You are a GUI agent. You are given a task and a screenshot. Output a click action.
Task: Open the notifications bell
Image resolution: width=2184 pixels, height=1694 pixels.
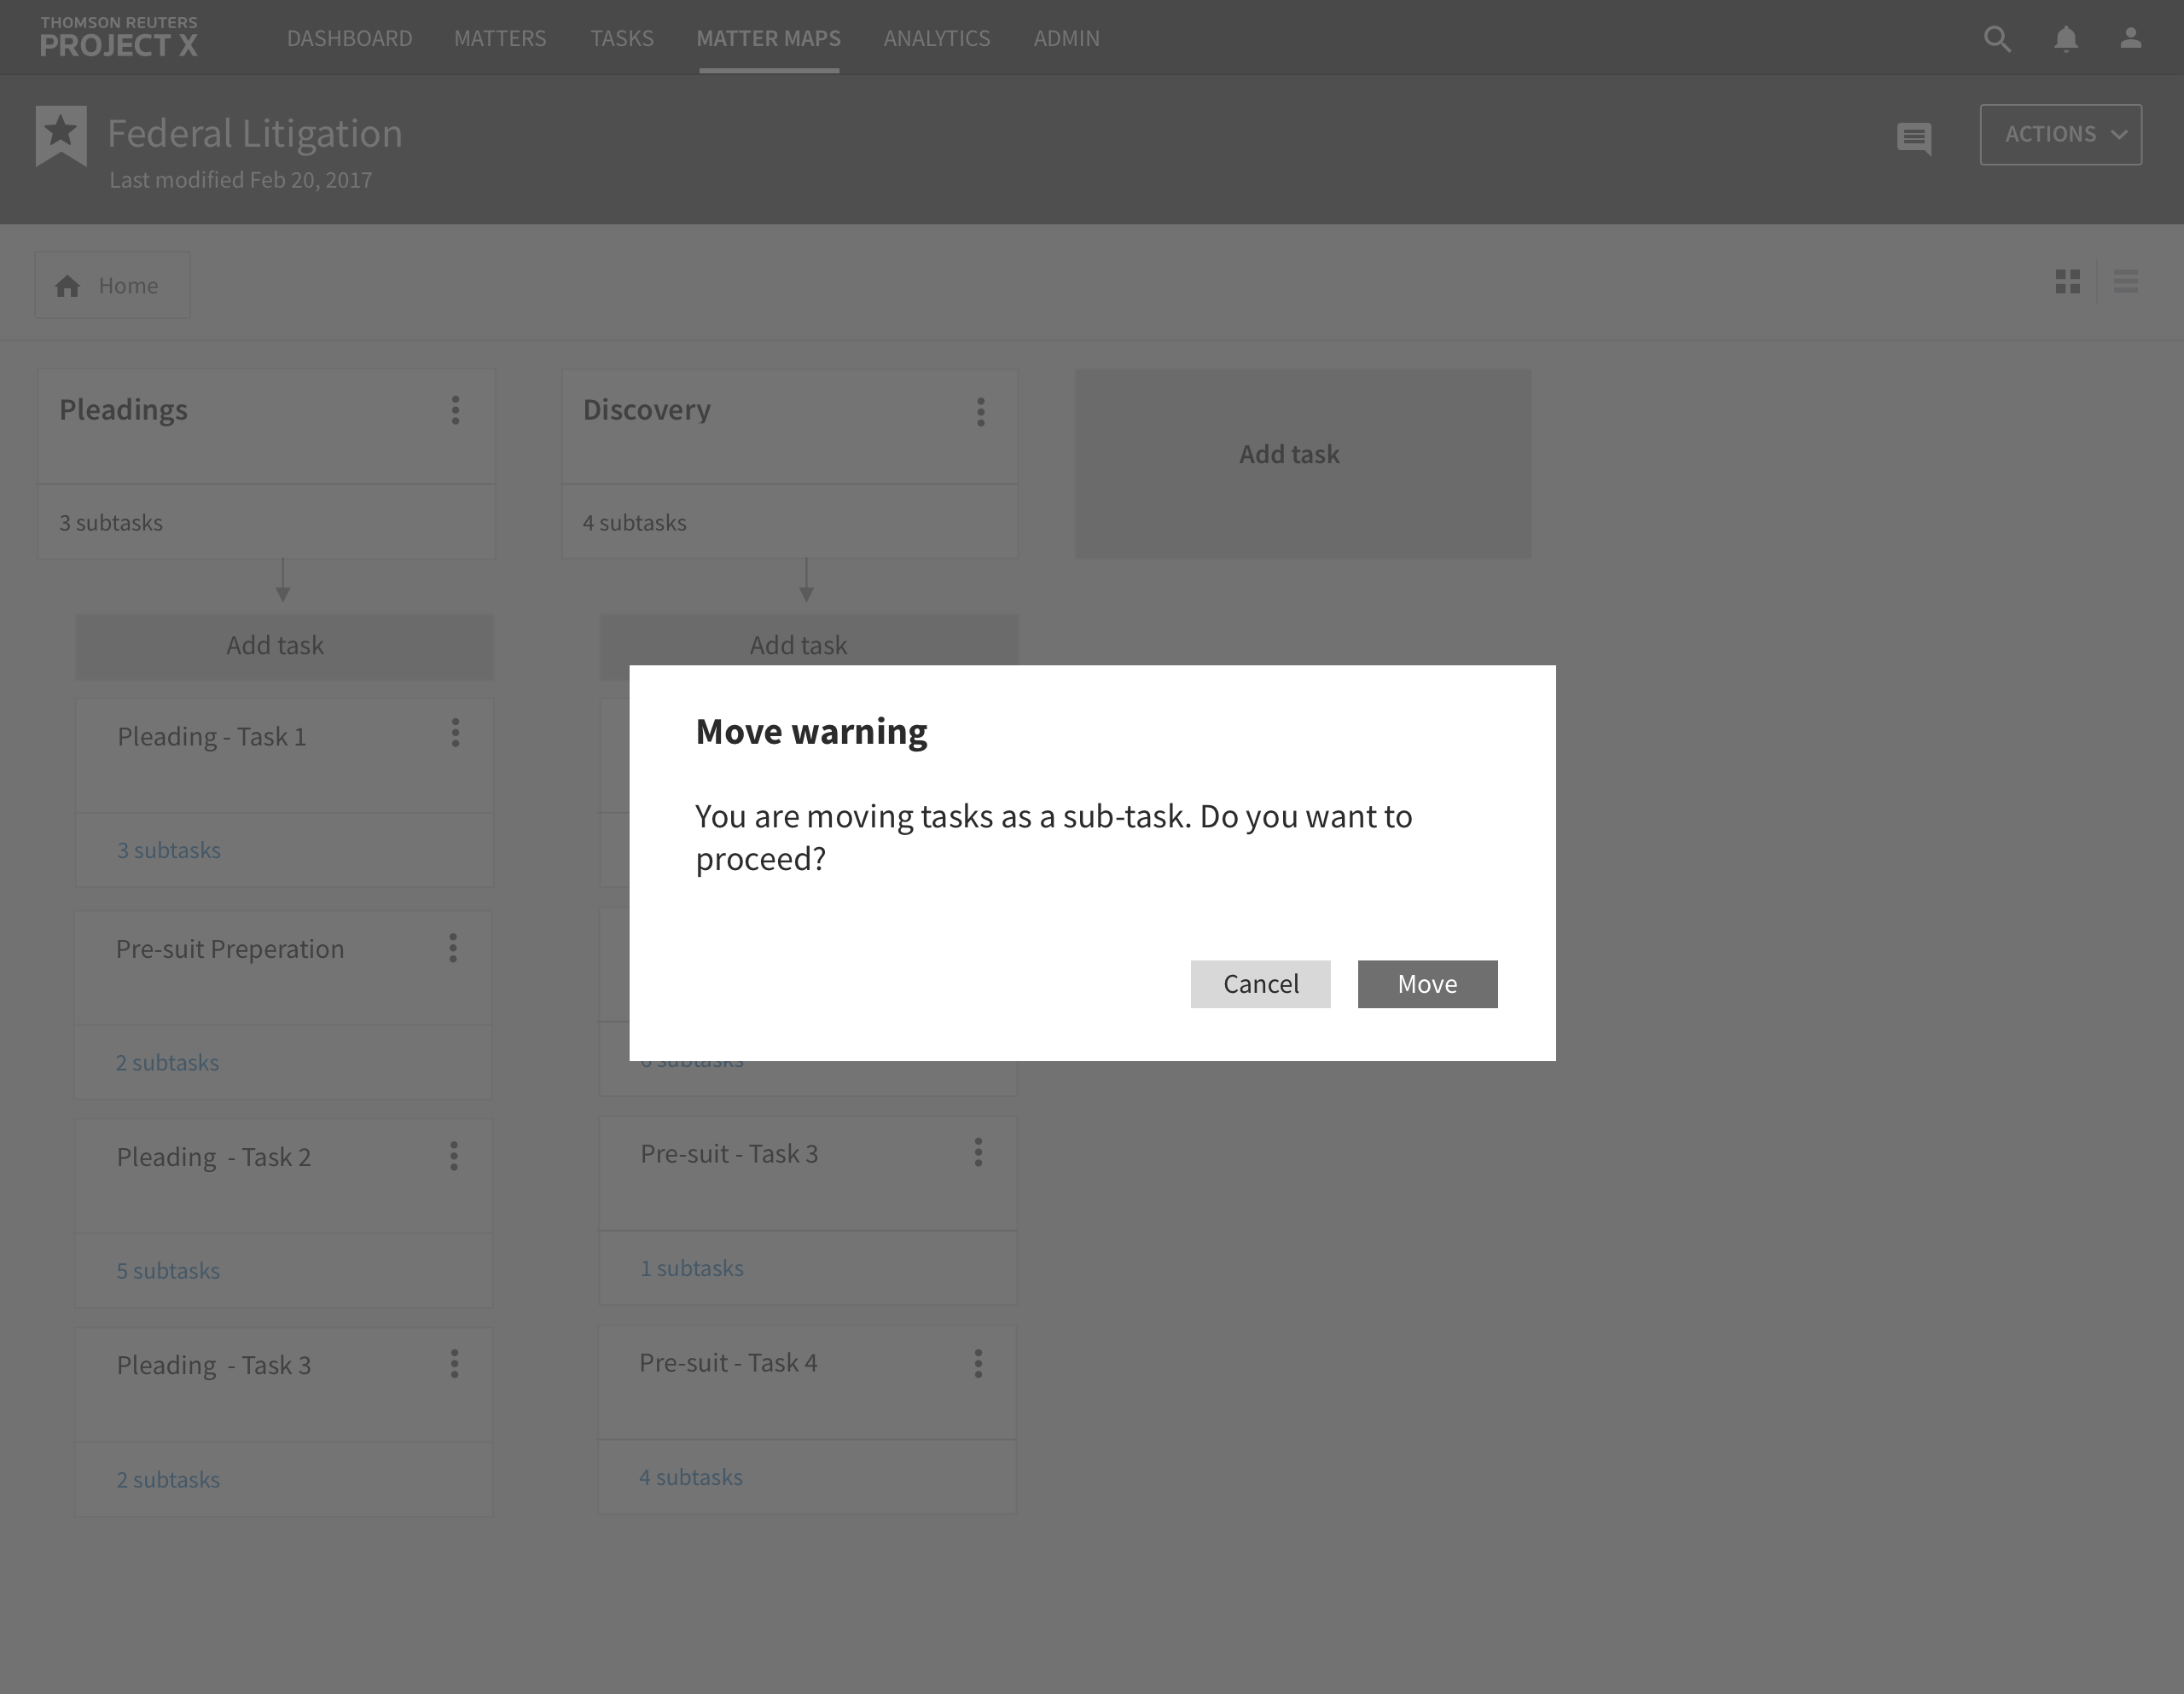(2065, 39)
